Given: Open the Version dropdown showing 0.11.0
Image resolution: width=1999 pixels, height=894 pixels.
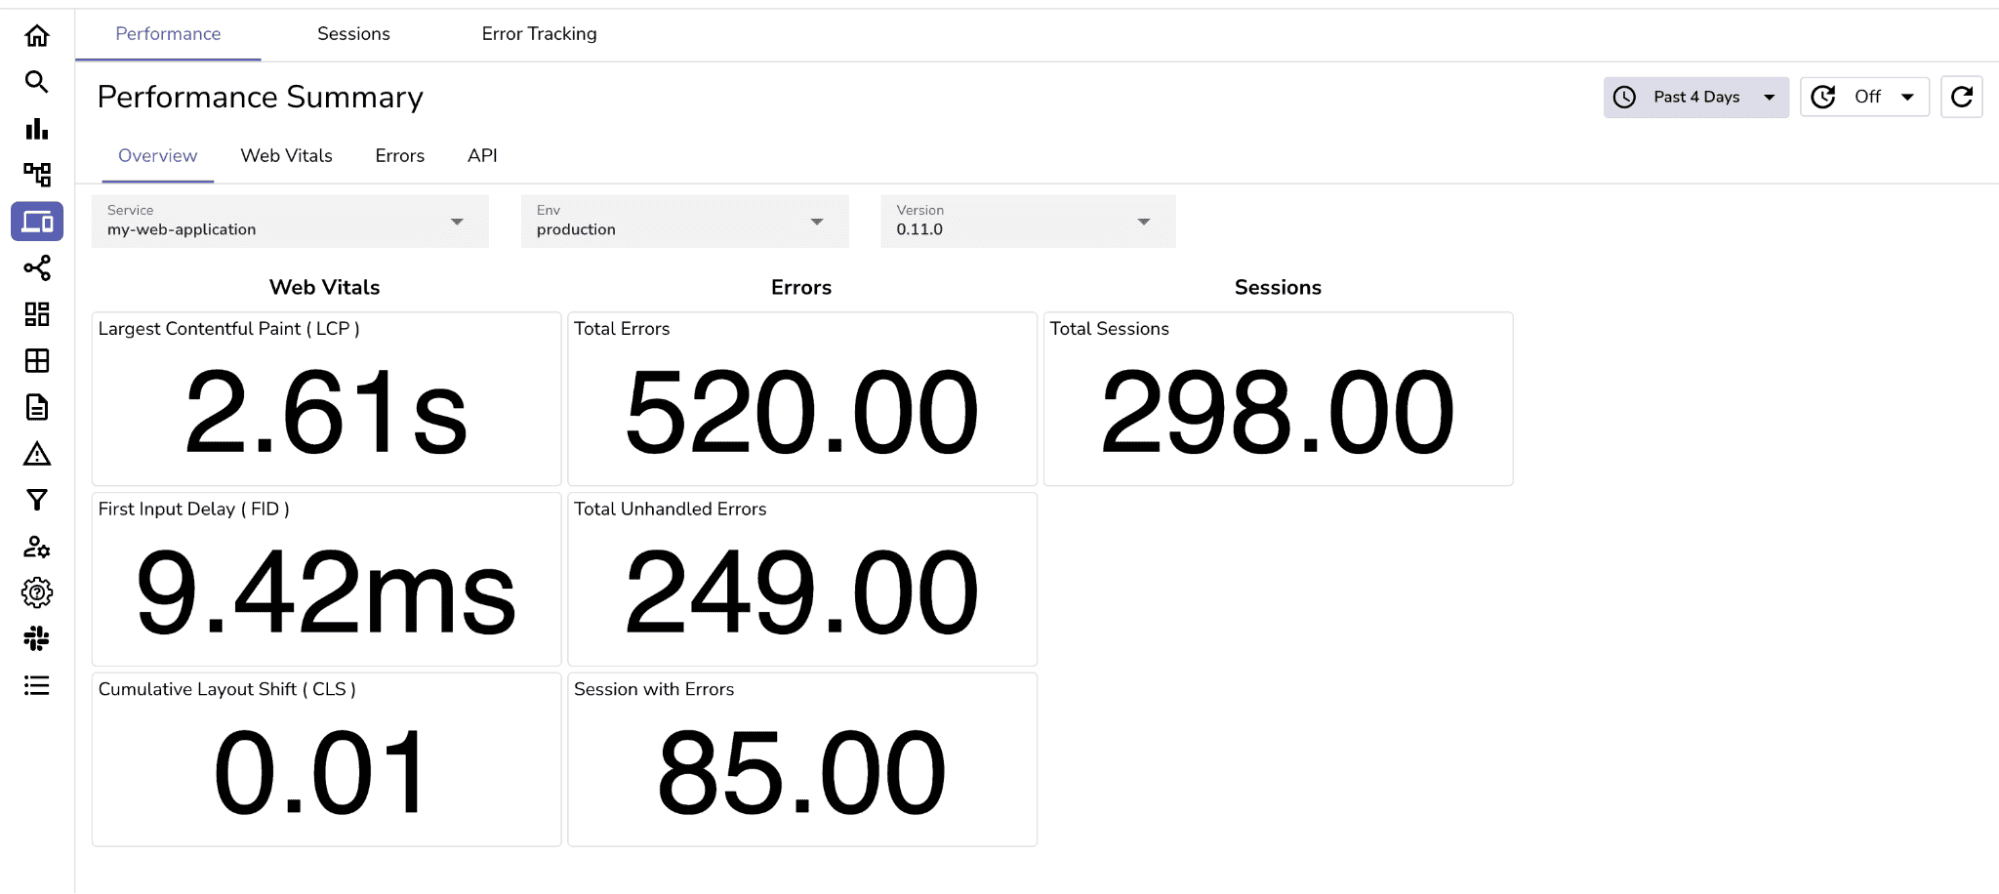Looking at the screenshot, I should (1027, 221).
